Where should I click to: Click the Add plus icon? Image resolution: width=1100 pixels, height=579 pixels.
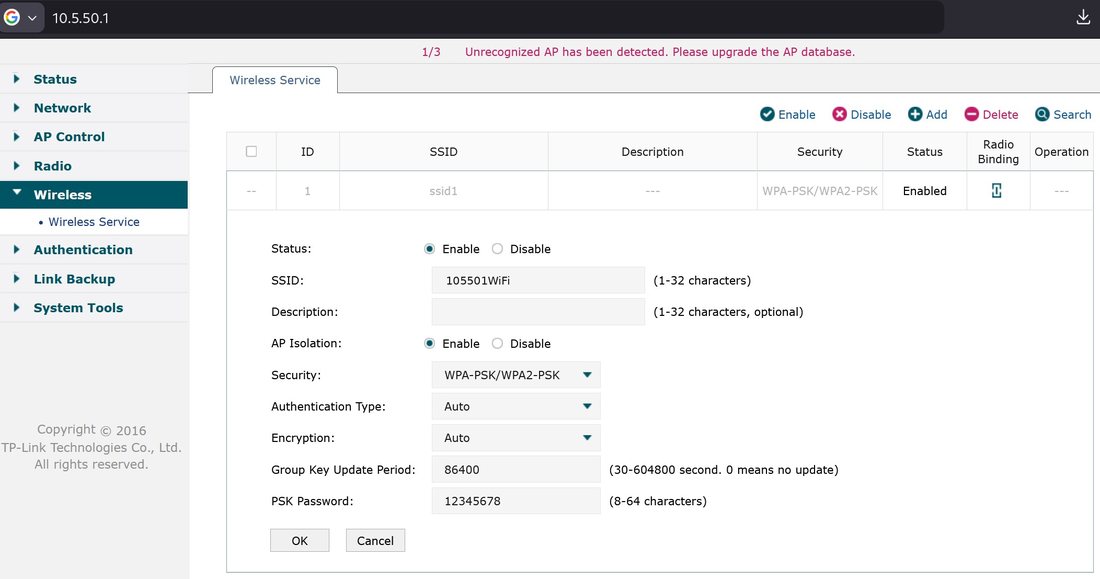tap(915, 114)
